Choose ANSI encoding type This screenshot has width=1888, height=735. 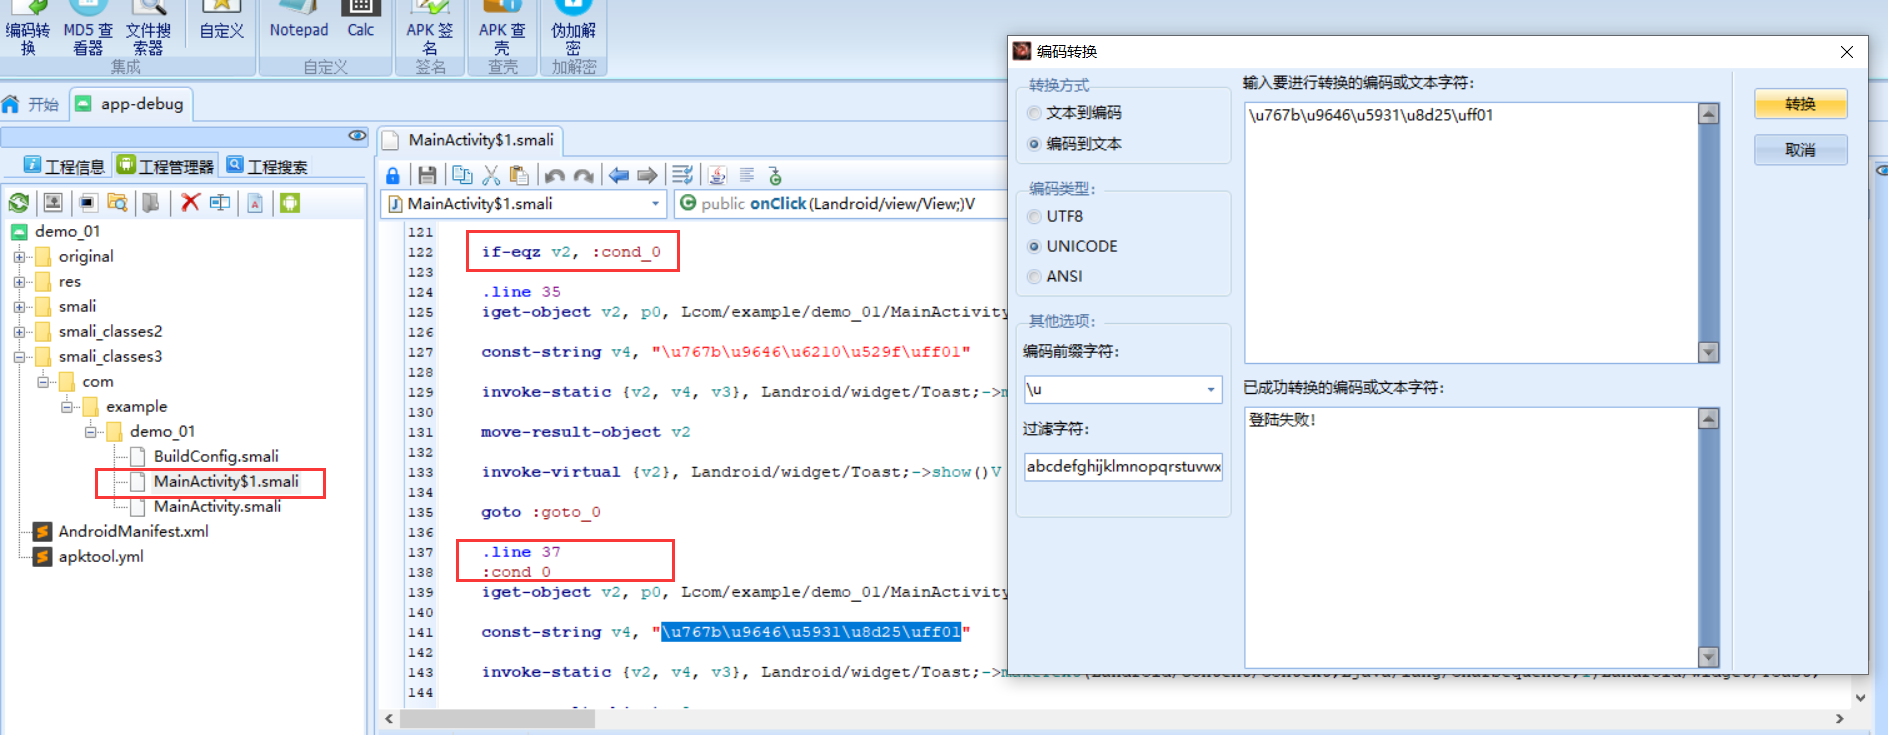(1056, 276)
